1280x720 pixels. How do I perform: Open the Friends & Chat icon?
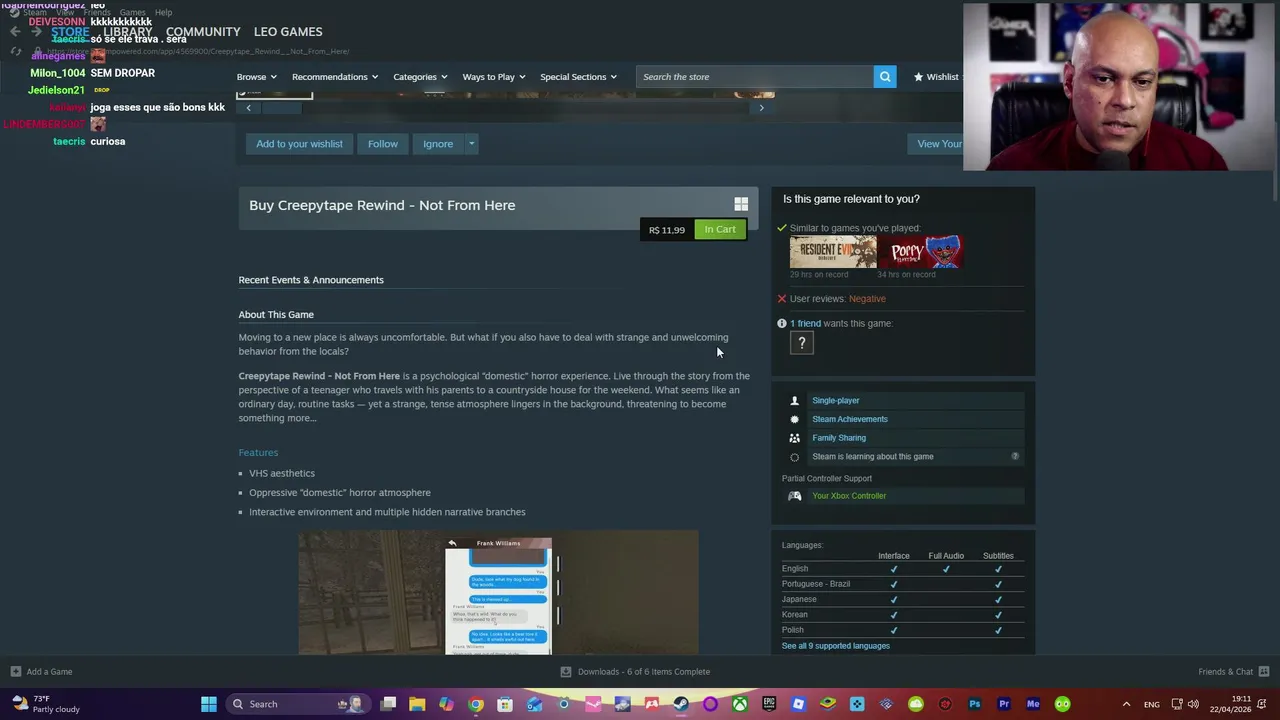(1264, 672)
